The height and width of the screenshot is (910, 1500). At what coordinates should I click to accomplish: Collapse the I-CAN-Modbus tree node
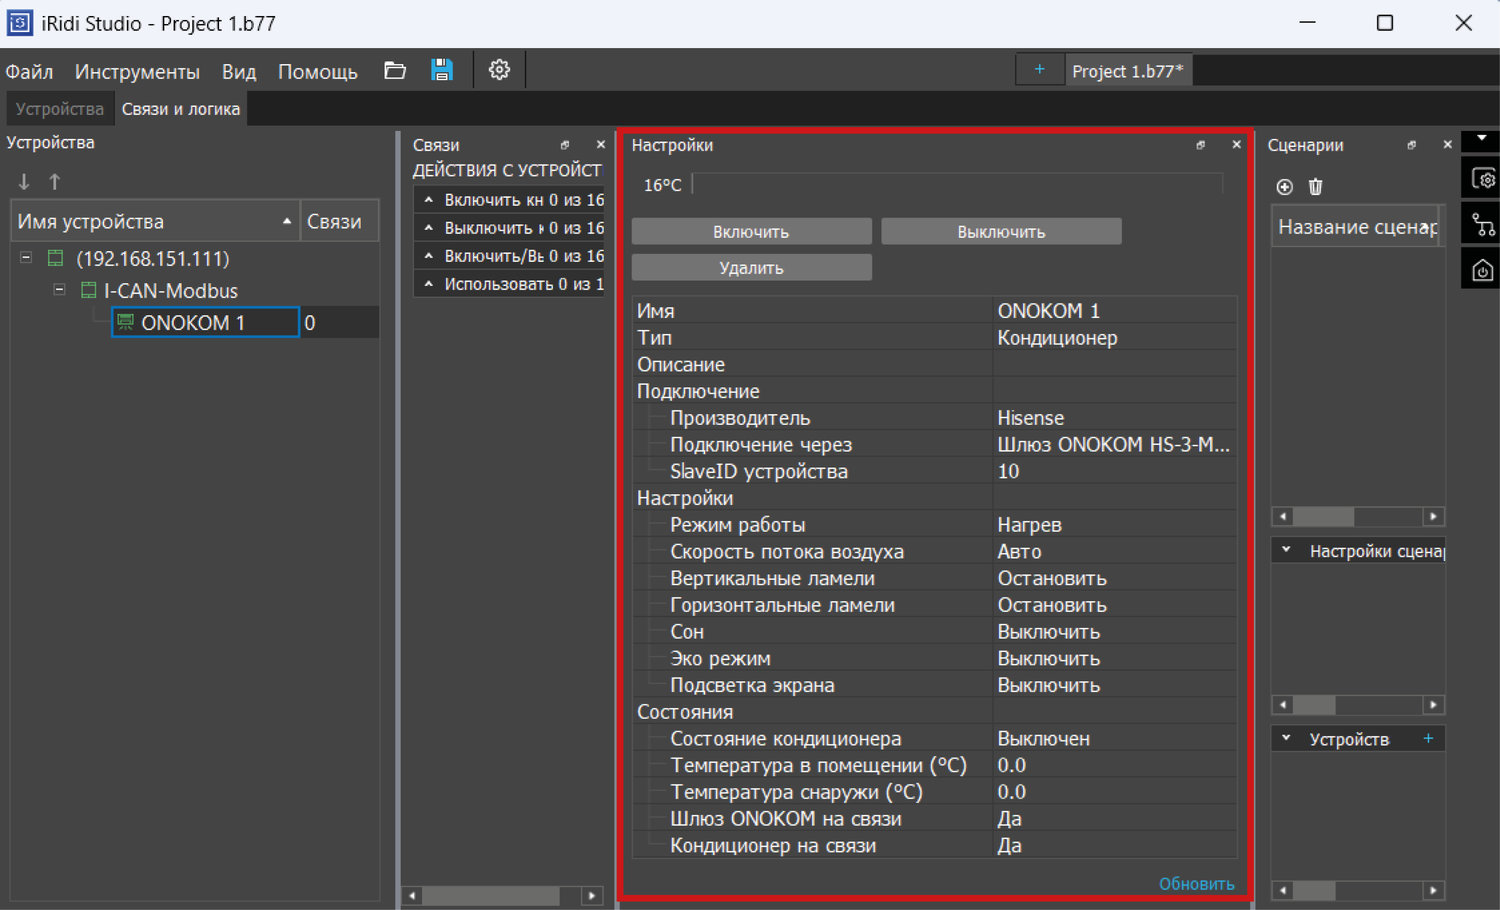[x=59, y=290]
